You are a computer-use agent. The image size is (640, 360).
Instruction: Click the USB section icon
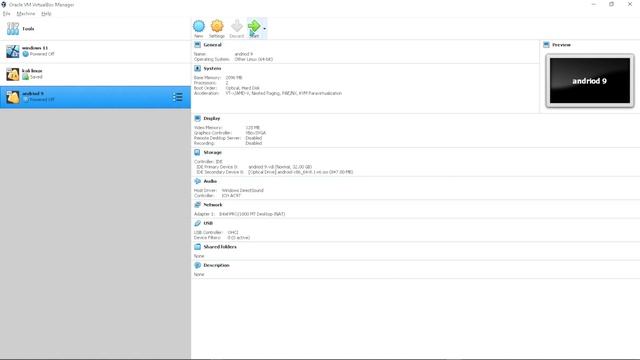198,223
